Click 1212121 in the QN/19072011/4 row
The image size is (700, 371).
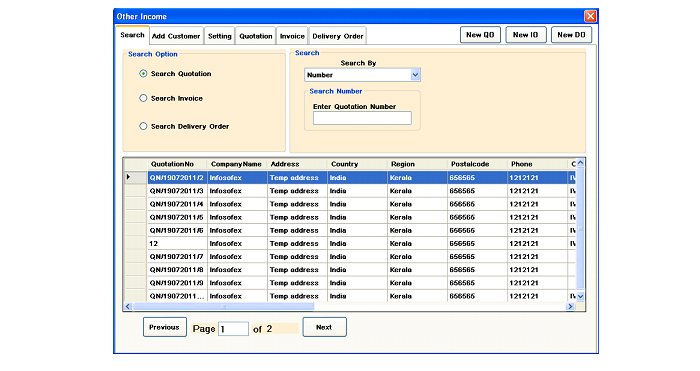click(538, 204)
